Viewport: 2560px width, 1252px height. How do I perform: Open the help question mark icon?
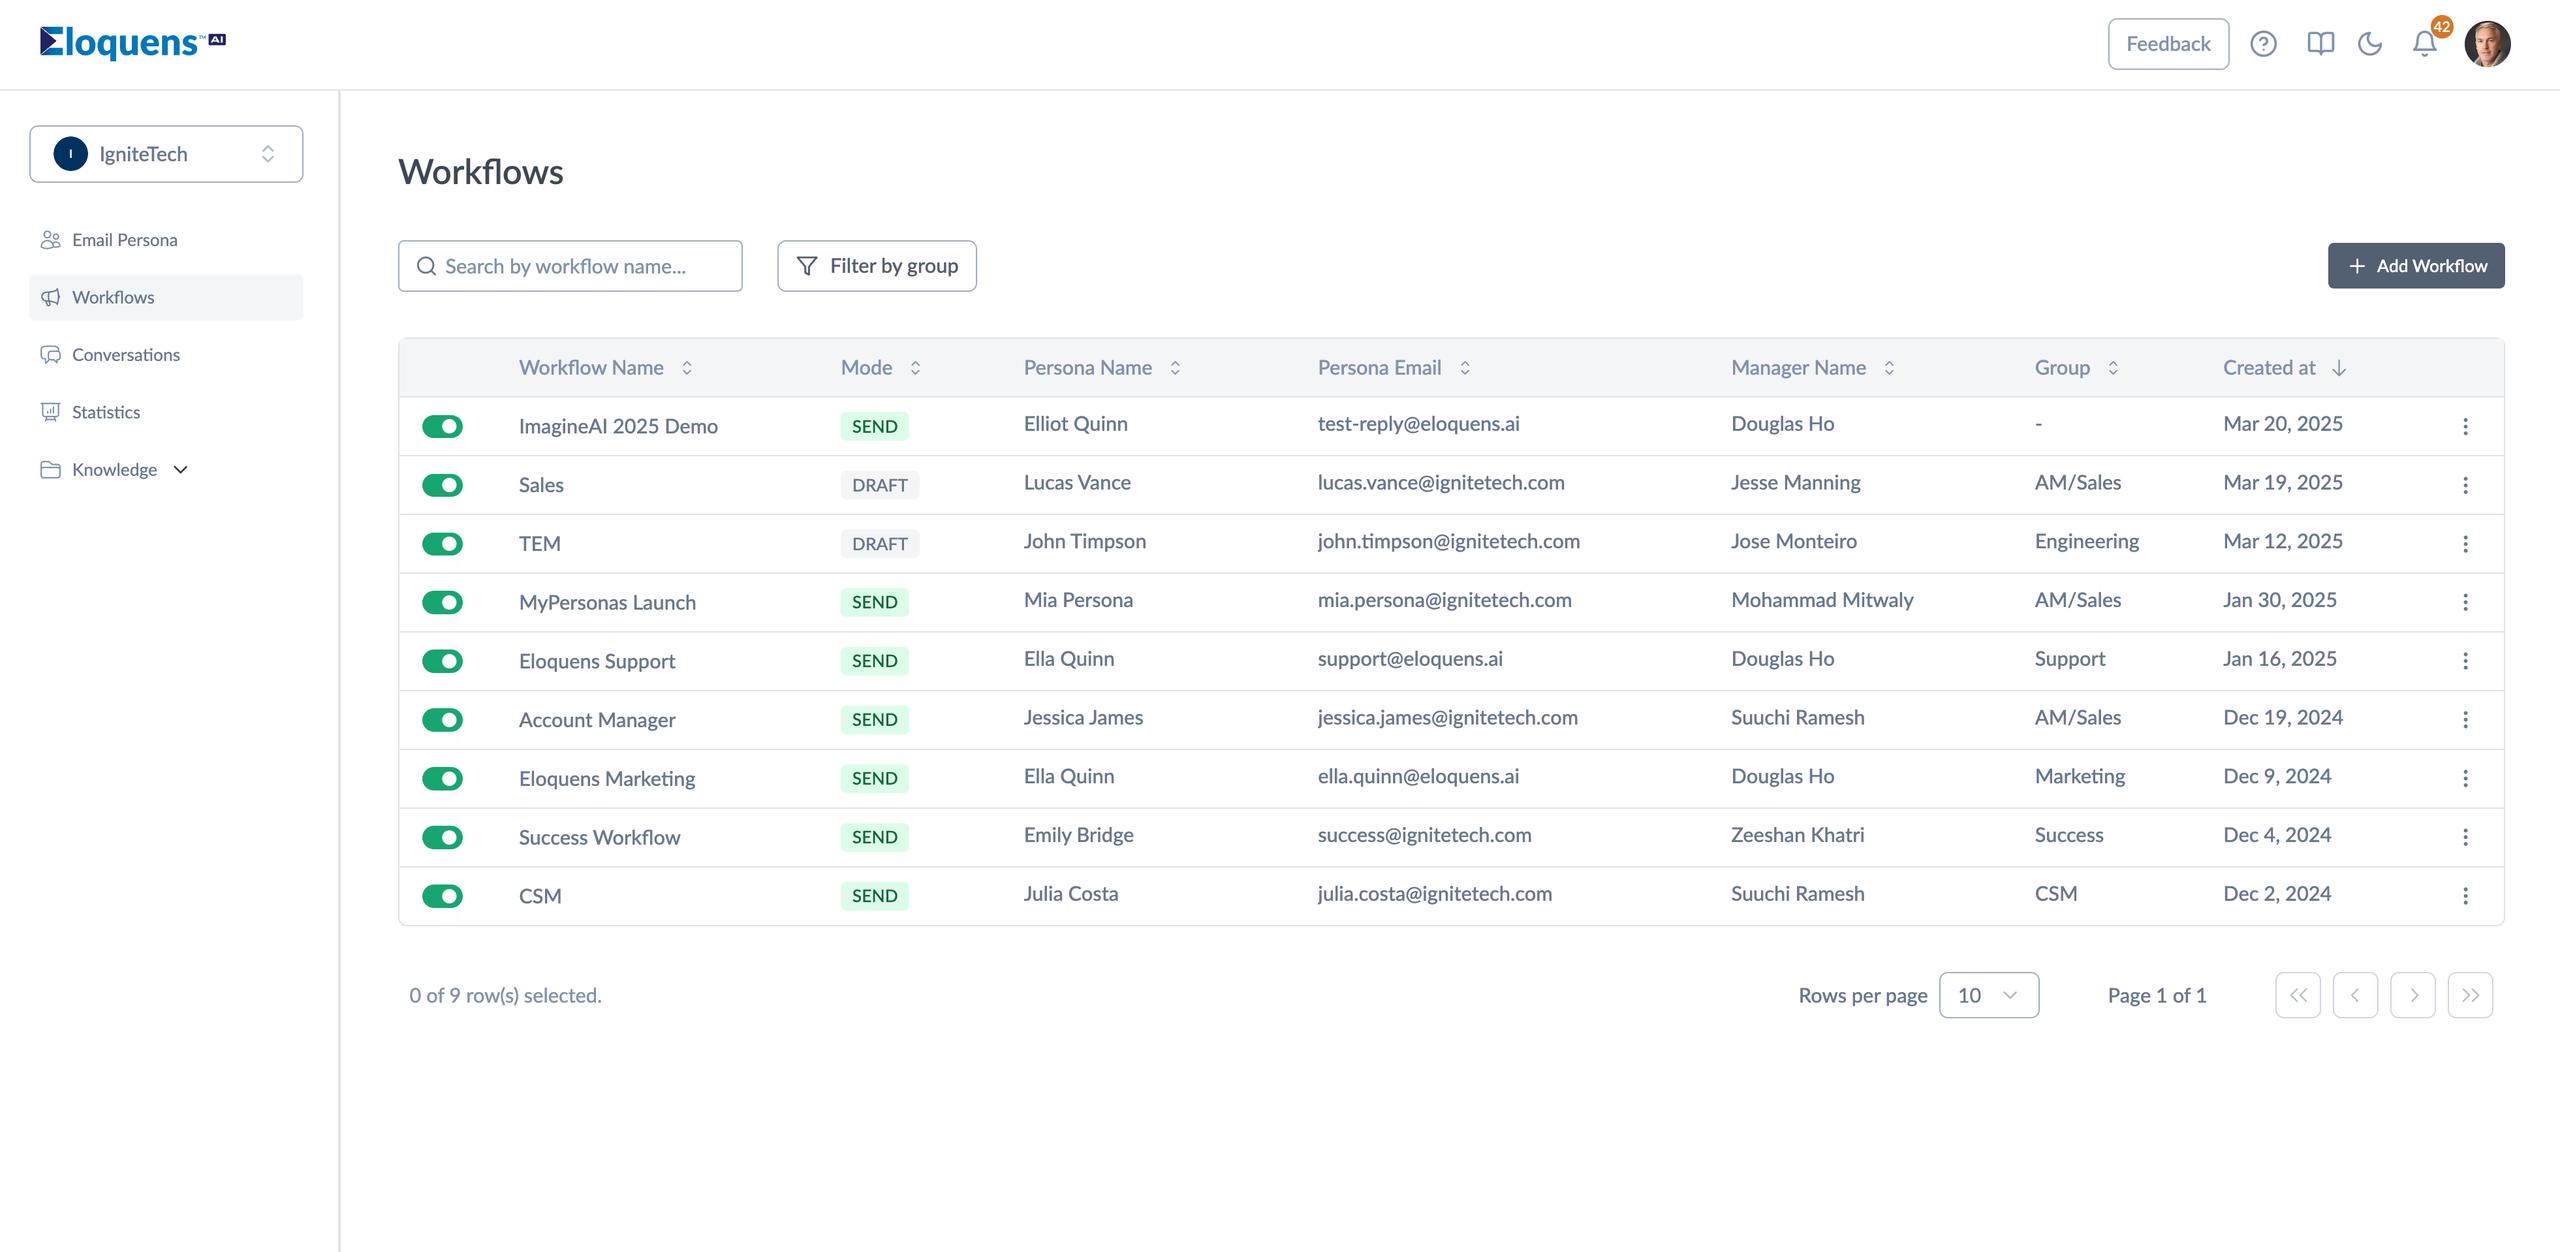[x=2263, y=44]
